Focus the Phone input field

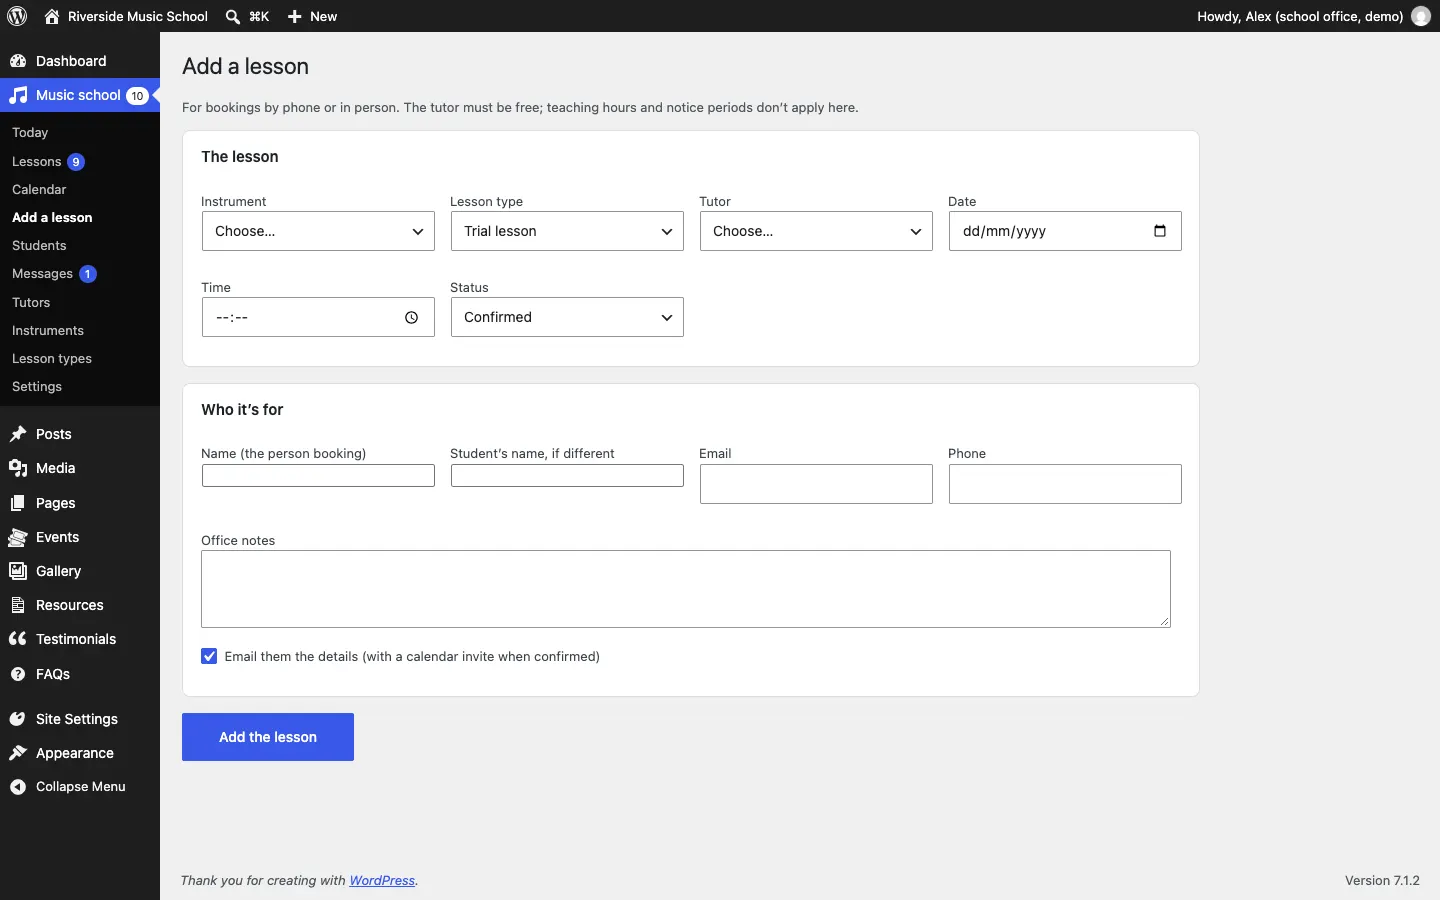1065,484
